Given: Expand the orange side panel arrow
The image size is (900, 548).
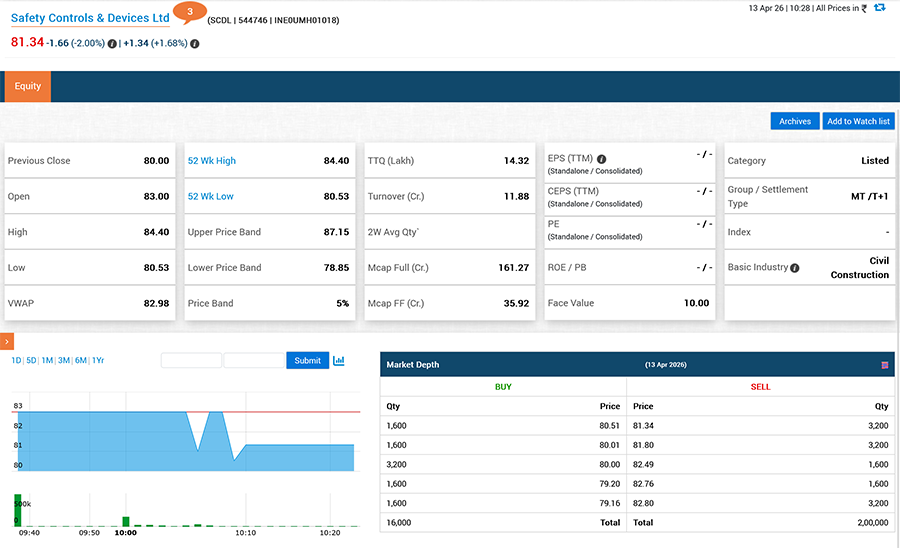Looking at the screenshot, I should 6,342.
